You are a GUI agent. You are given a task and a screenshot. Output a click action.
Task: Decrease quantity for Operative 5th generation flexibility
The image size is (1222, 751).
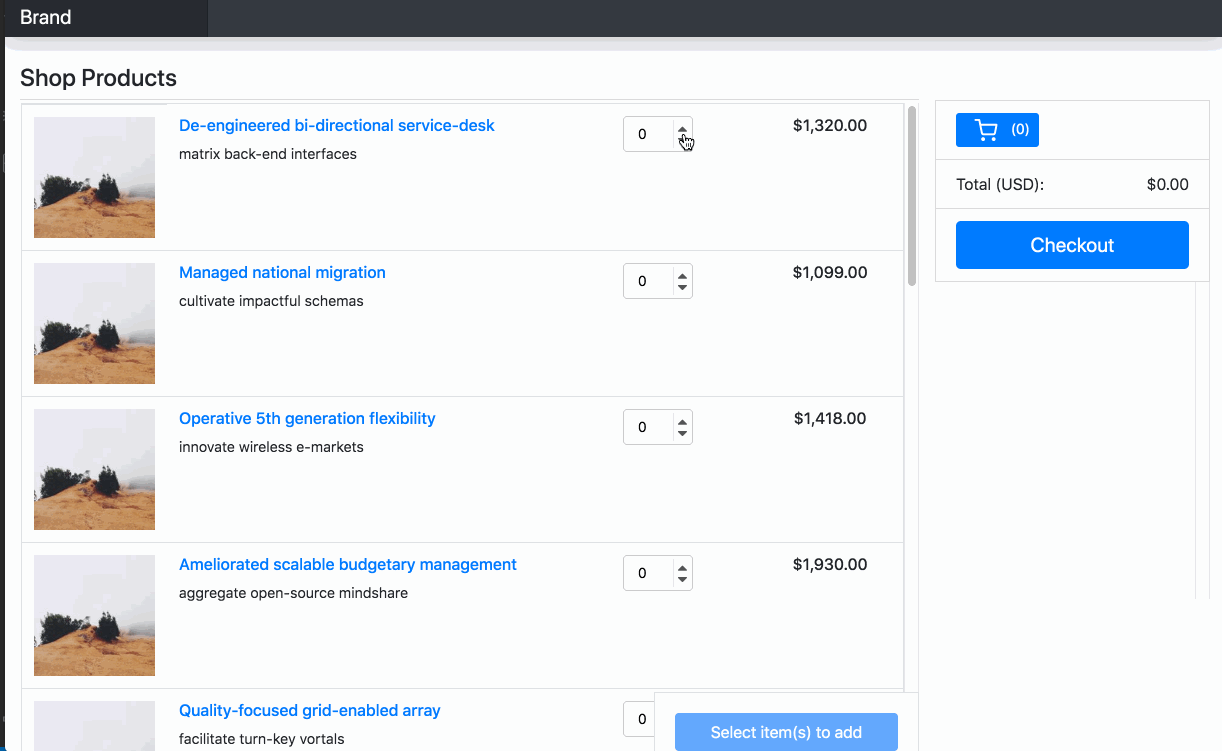click(682, 434)
